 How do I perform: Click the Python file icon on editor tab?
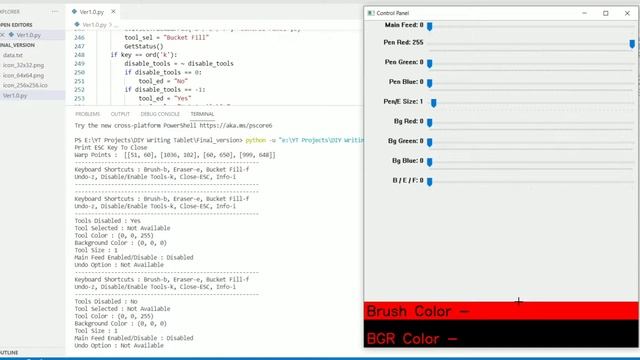click(x=74, y=12)
